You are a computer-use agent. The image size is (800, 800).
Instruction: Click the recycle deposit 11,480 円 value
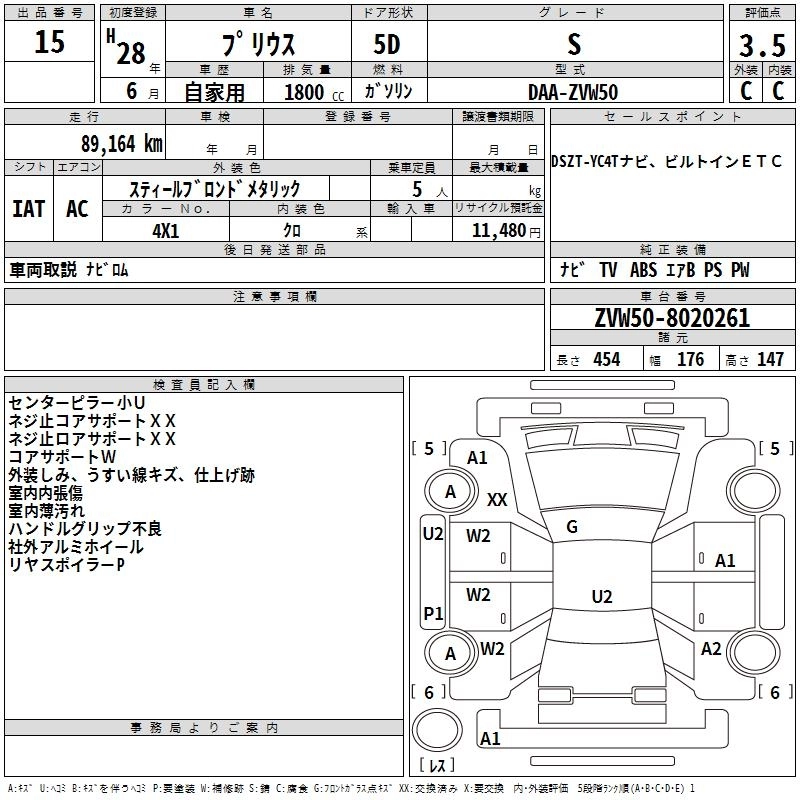[x=498, y=231]
